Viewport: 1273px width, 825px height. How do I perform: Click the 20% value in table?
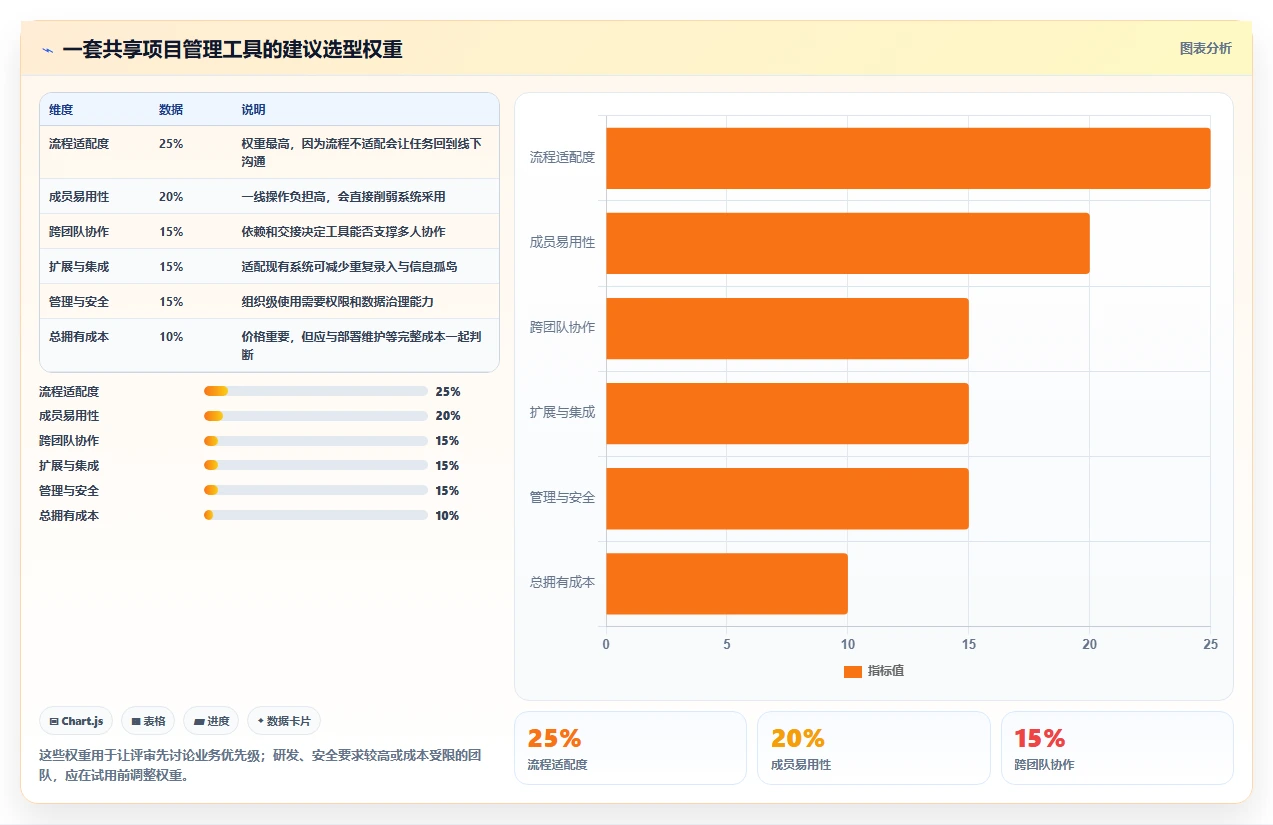click(x=171, y=197)
